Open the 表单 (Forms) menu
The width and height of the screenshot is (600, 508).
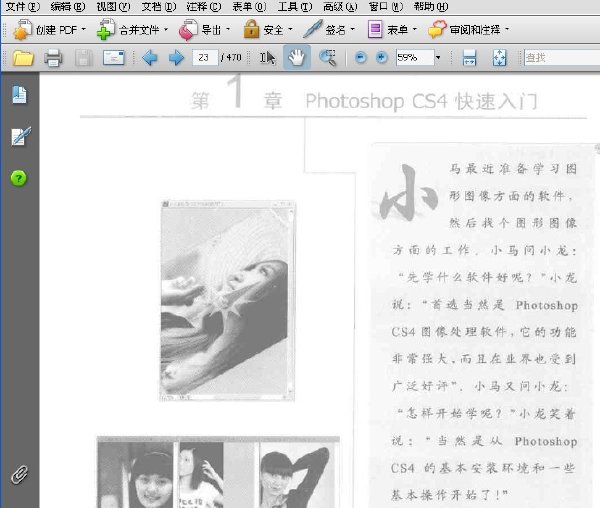tap(249, 7)
